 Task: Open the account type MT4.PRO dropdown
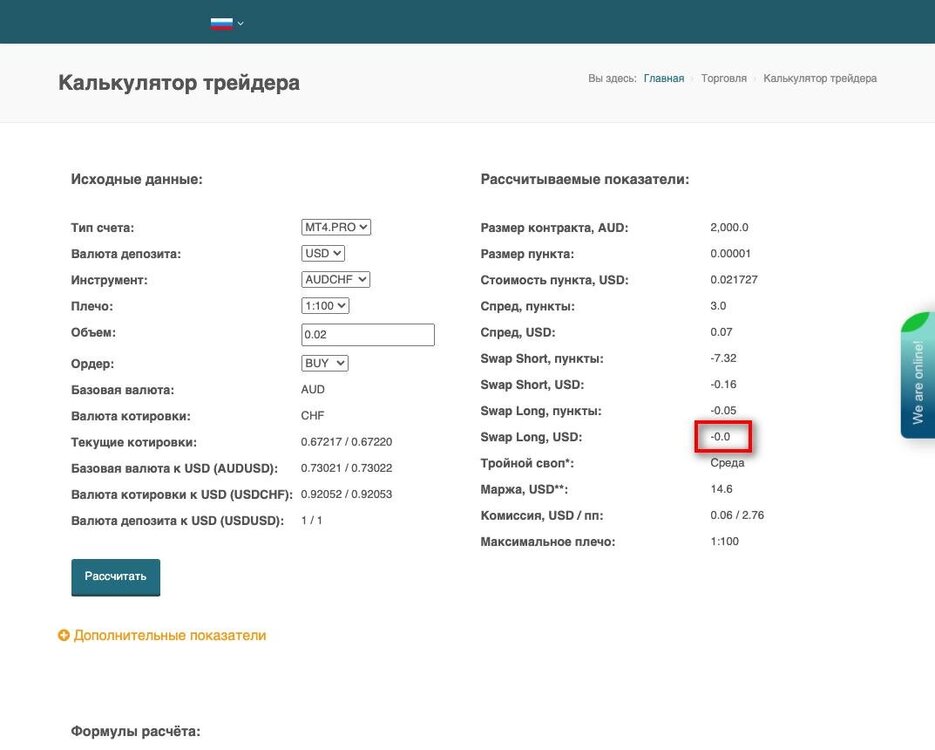pos(336,227)
